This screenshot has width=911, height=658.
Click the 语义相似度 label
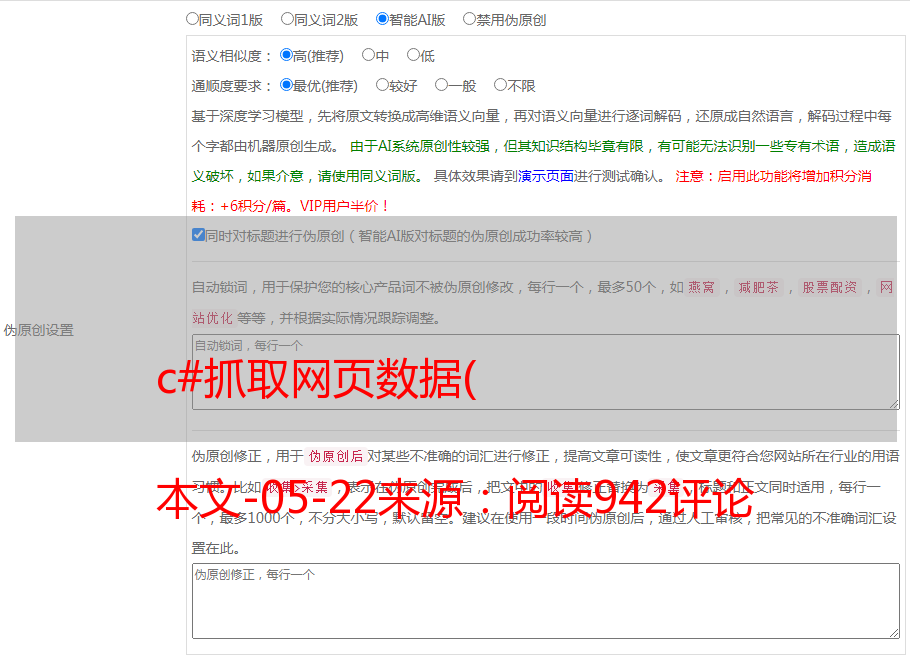pyautogui.click(x=232, y=56)
